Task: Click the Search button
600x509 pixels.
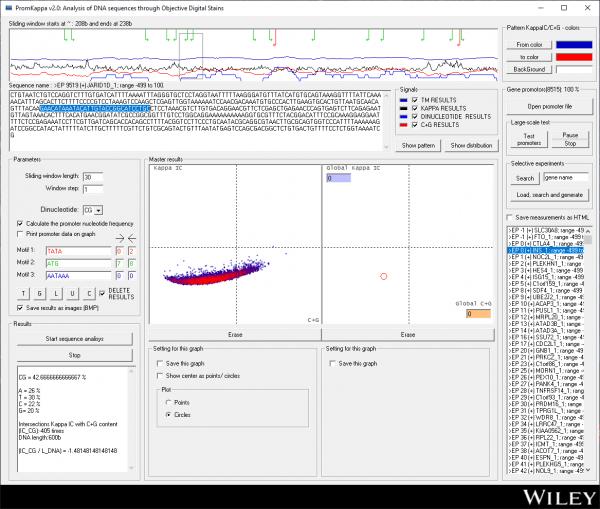Action: tap(525, 178)
